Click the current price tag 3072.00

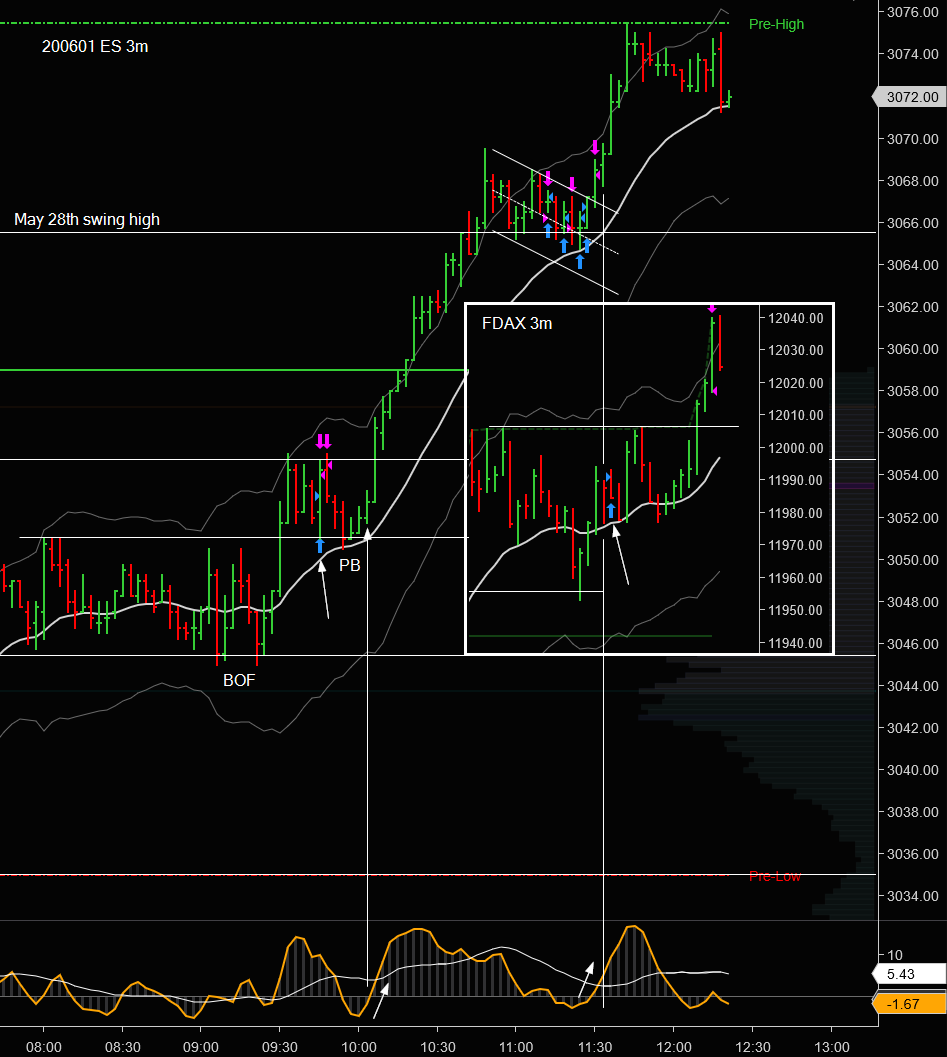911,97
